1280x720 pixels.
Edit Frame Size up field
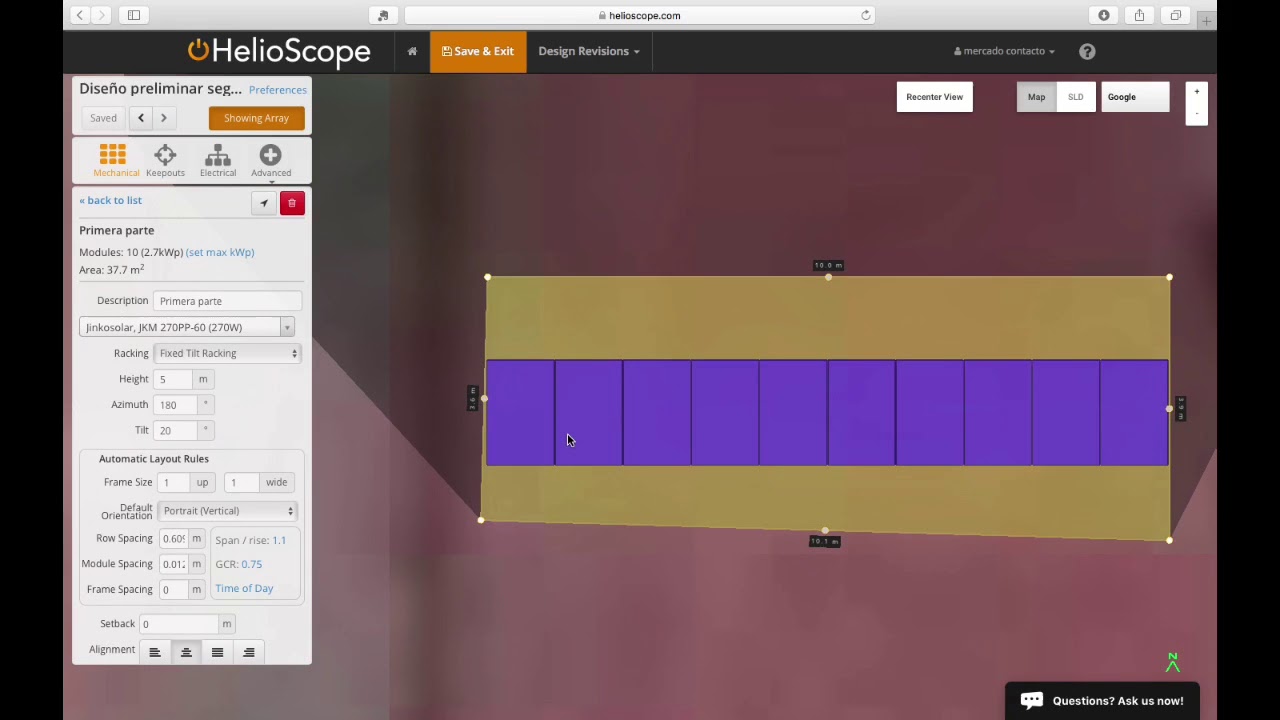173,482
